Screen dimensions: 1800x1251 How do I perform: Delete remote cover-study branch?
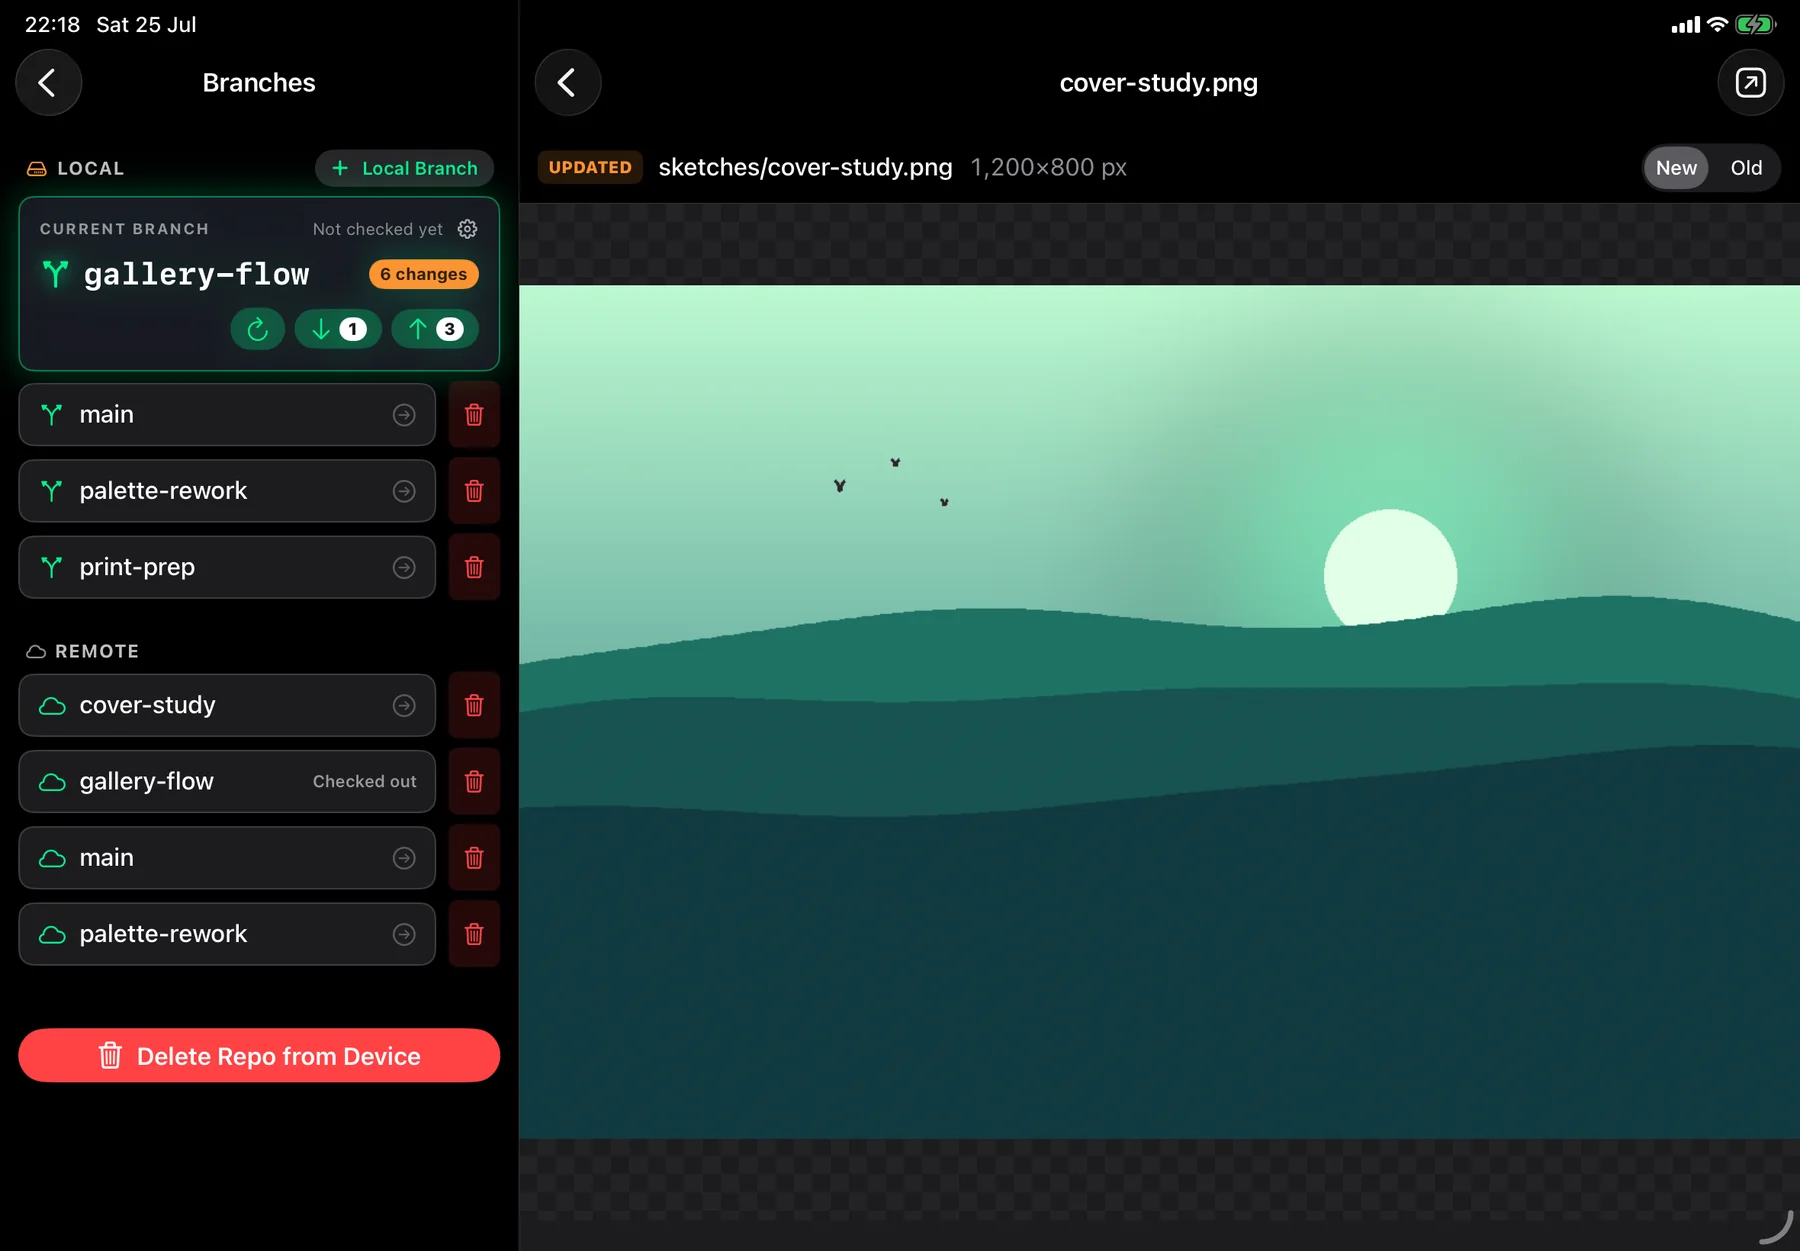(x=474, y=705)
